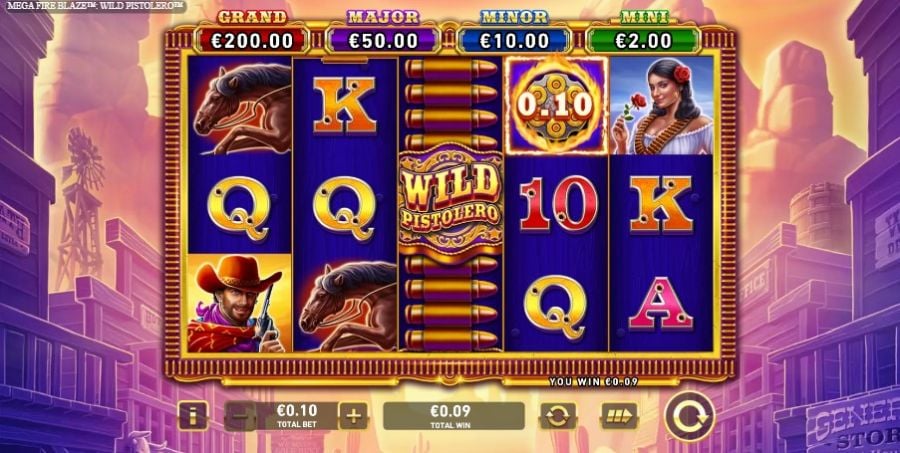Spin the reels with round spin button
Image resolution: width=900 pixels, height=453 pixels.
(690, 416)
